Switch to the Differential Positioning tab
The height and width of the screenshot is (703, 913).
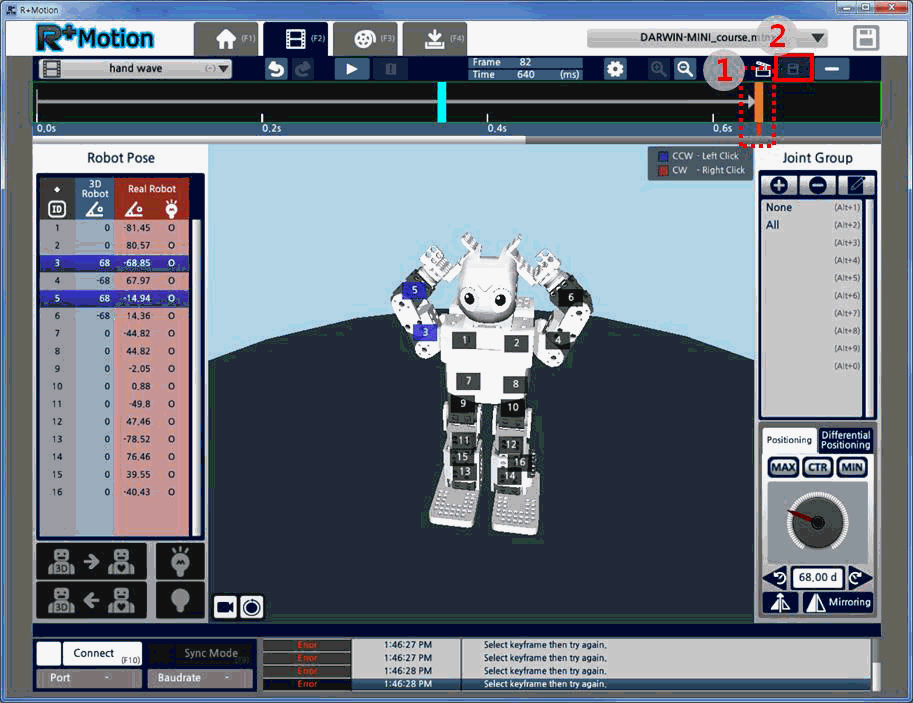point(845,440)
